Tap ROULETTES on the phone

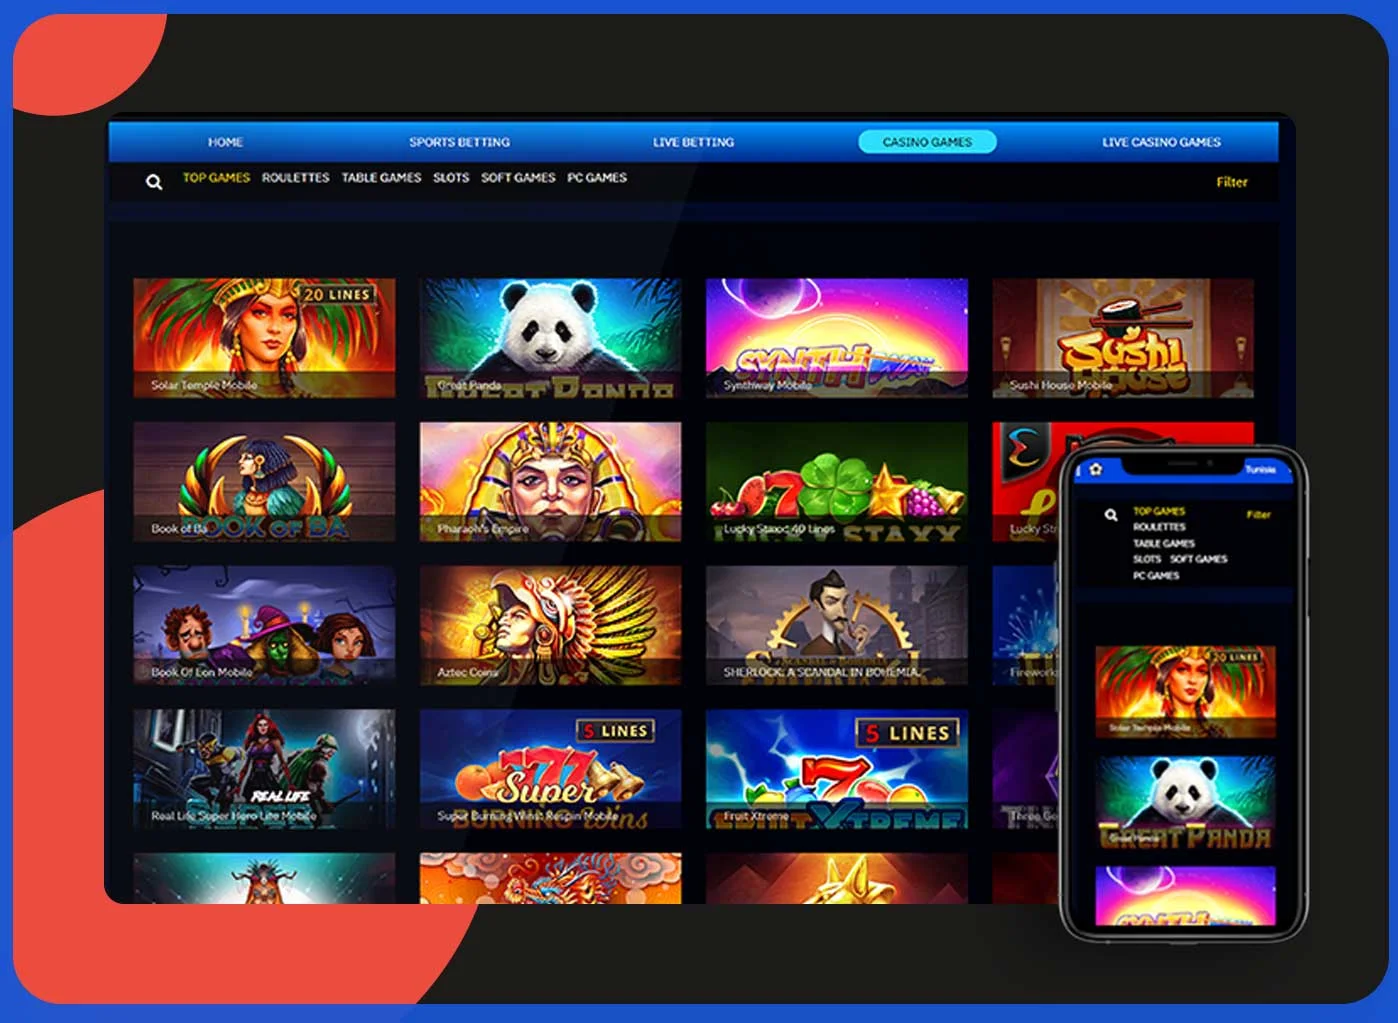[1159, 527]
